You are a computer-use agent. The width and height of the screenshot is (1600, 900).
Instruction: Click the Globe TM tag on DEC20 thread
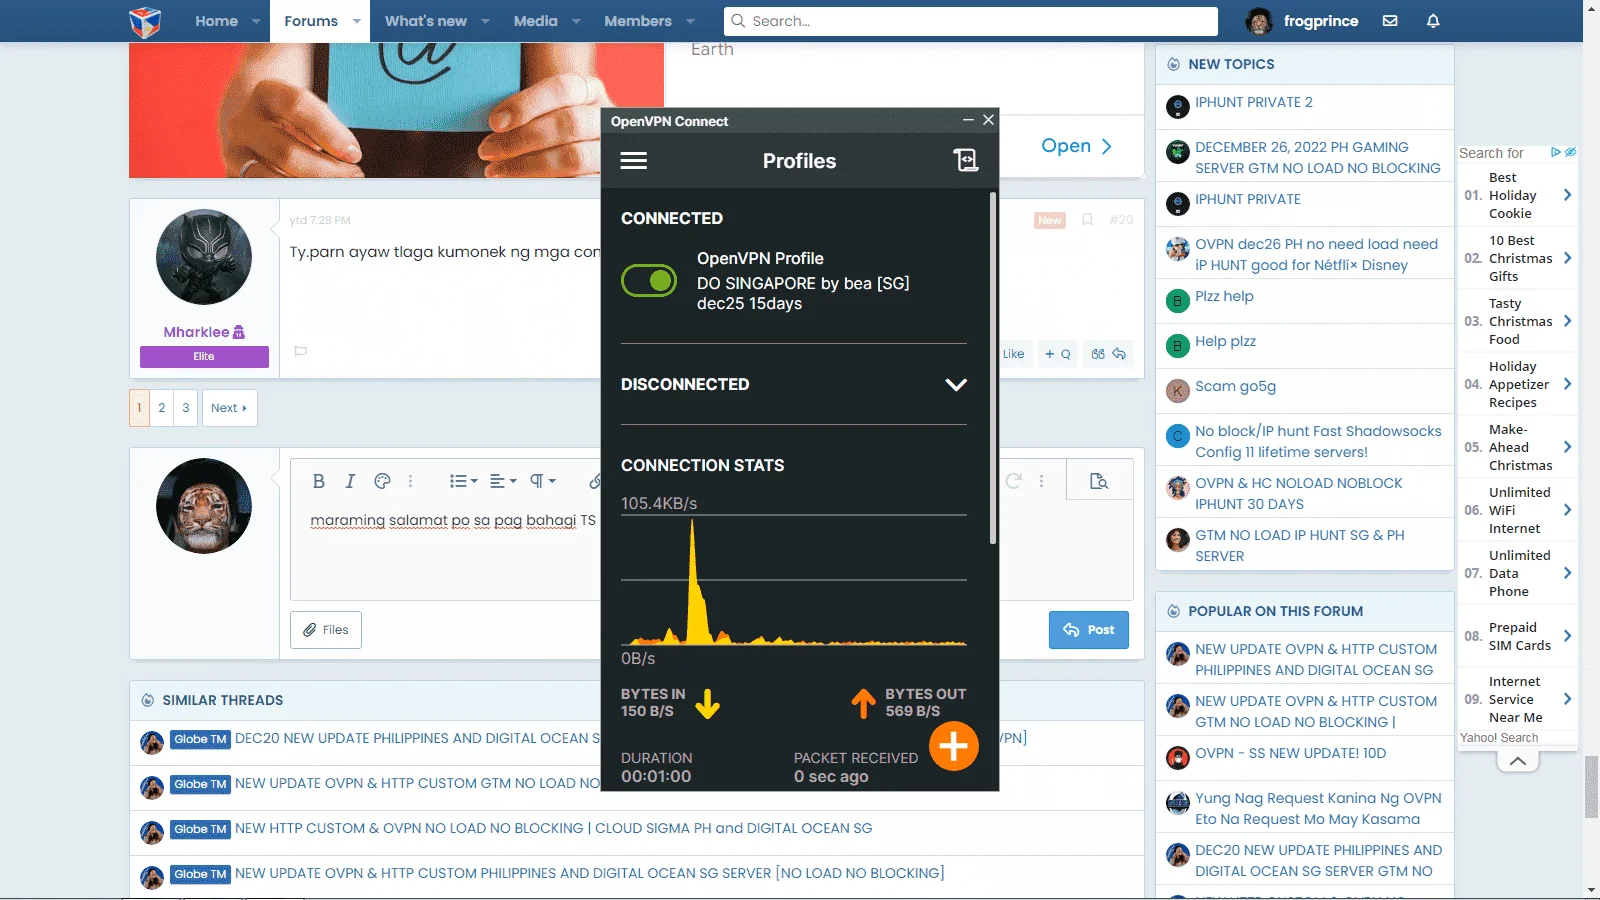coord(200,739)
